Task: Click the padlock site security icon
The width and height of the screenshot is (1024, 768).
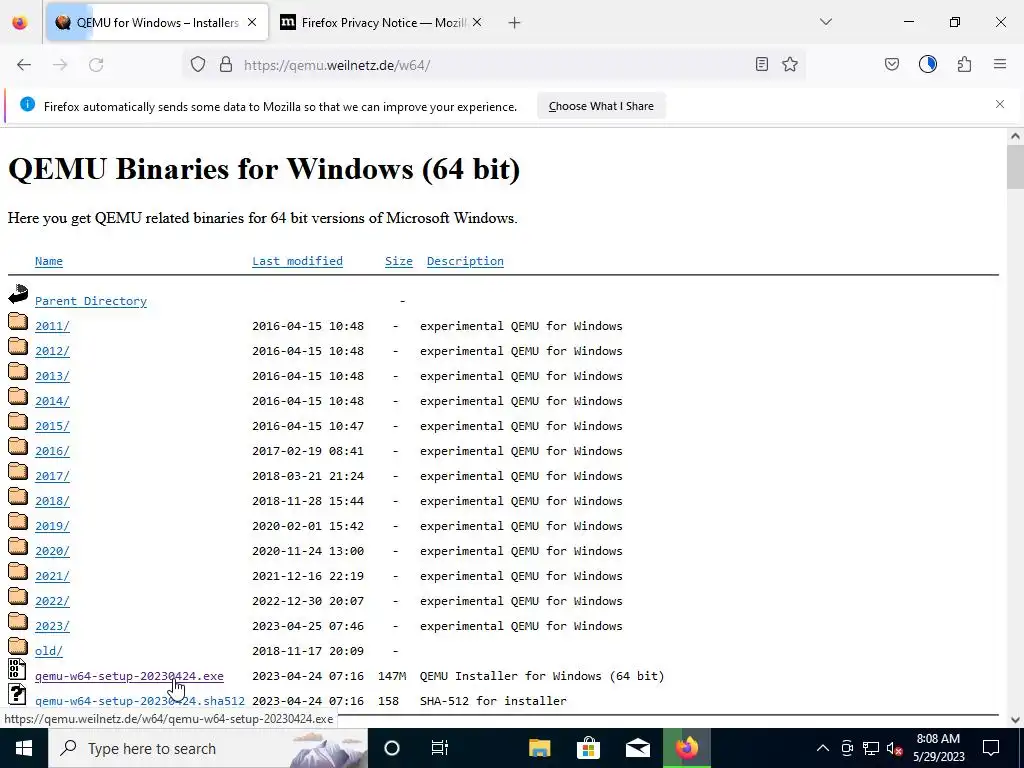Action: click(226, 65)
